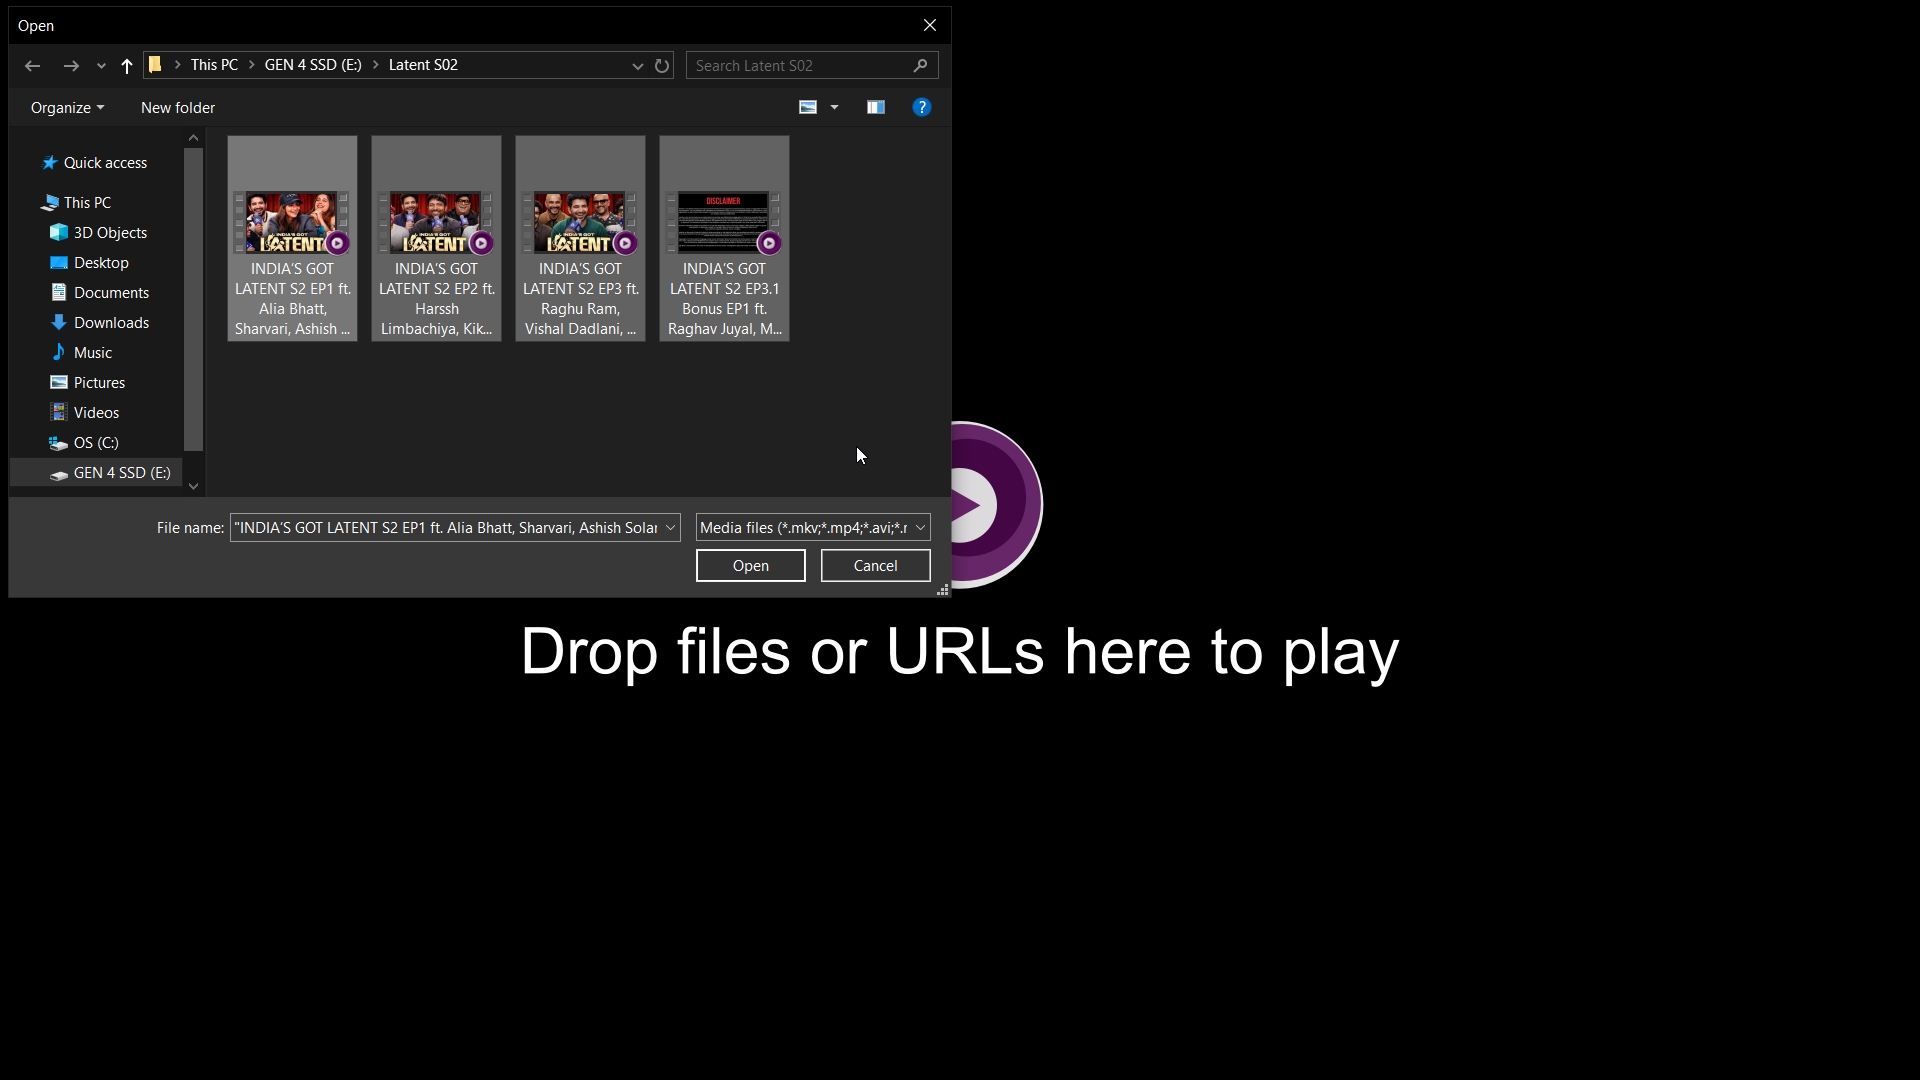Refresh the Latent S02 folder

pos(662,66)
